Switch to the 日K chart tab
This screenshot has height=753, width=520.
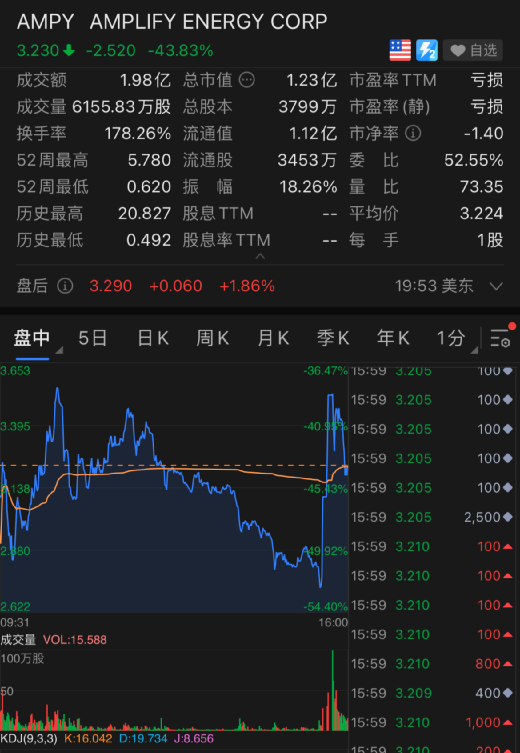(153, 338)
